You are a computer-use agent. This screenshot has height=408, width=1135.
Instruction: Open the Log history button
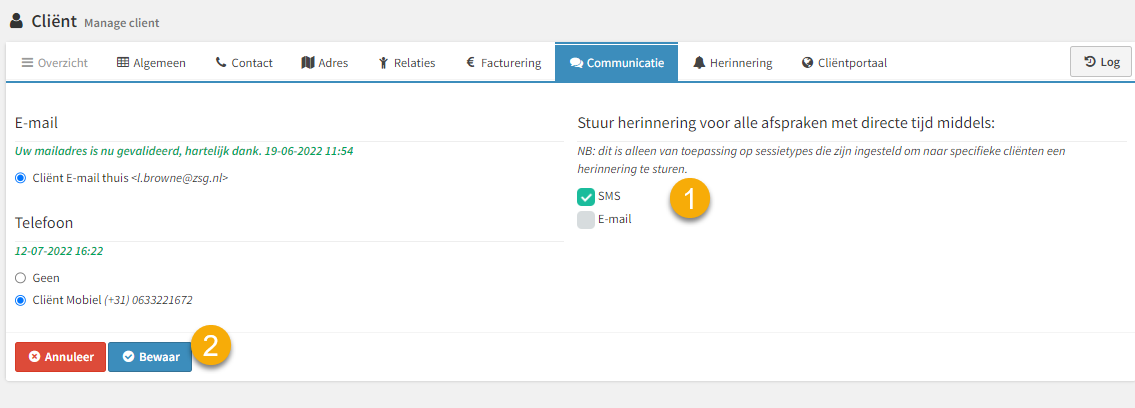tap(1100, 61)
